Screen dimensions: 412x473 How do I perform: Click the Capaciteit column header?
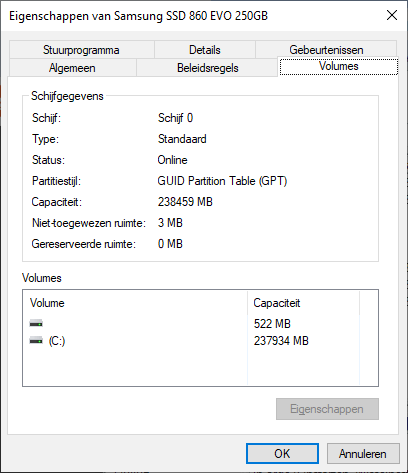click(x=303, y=303)
